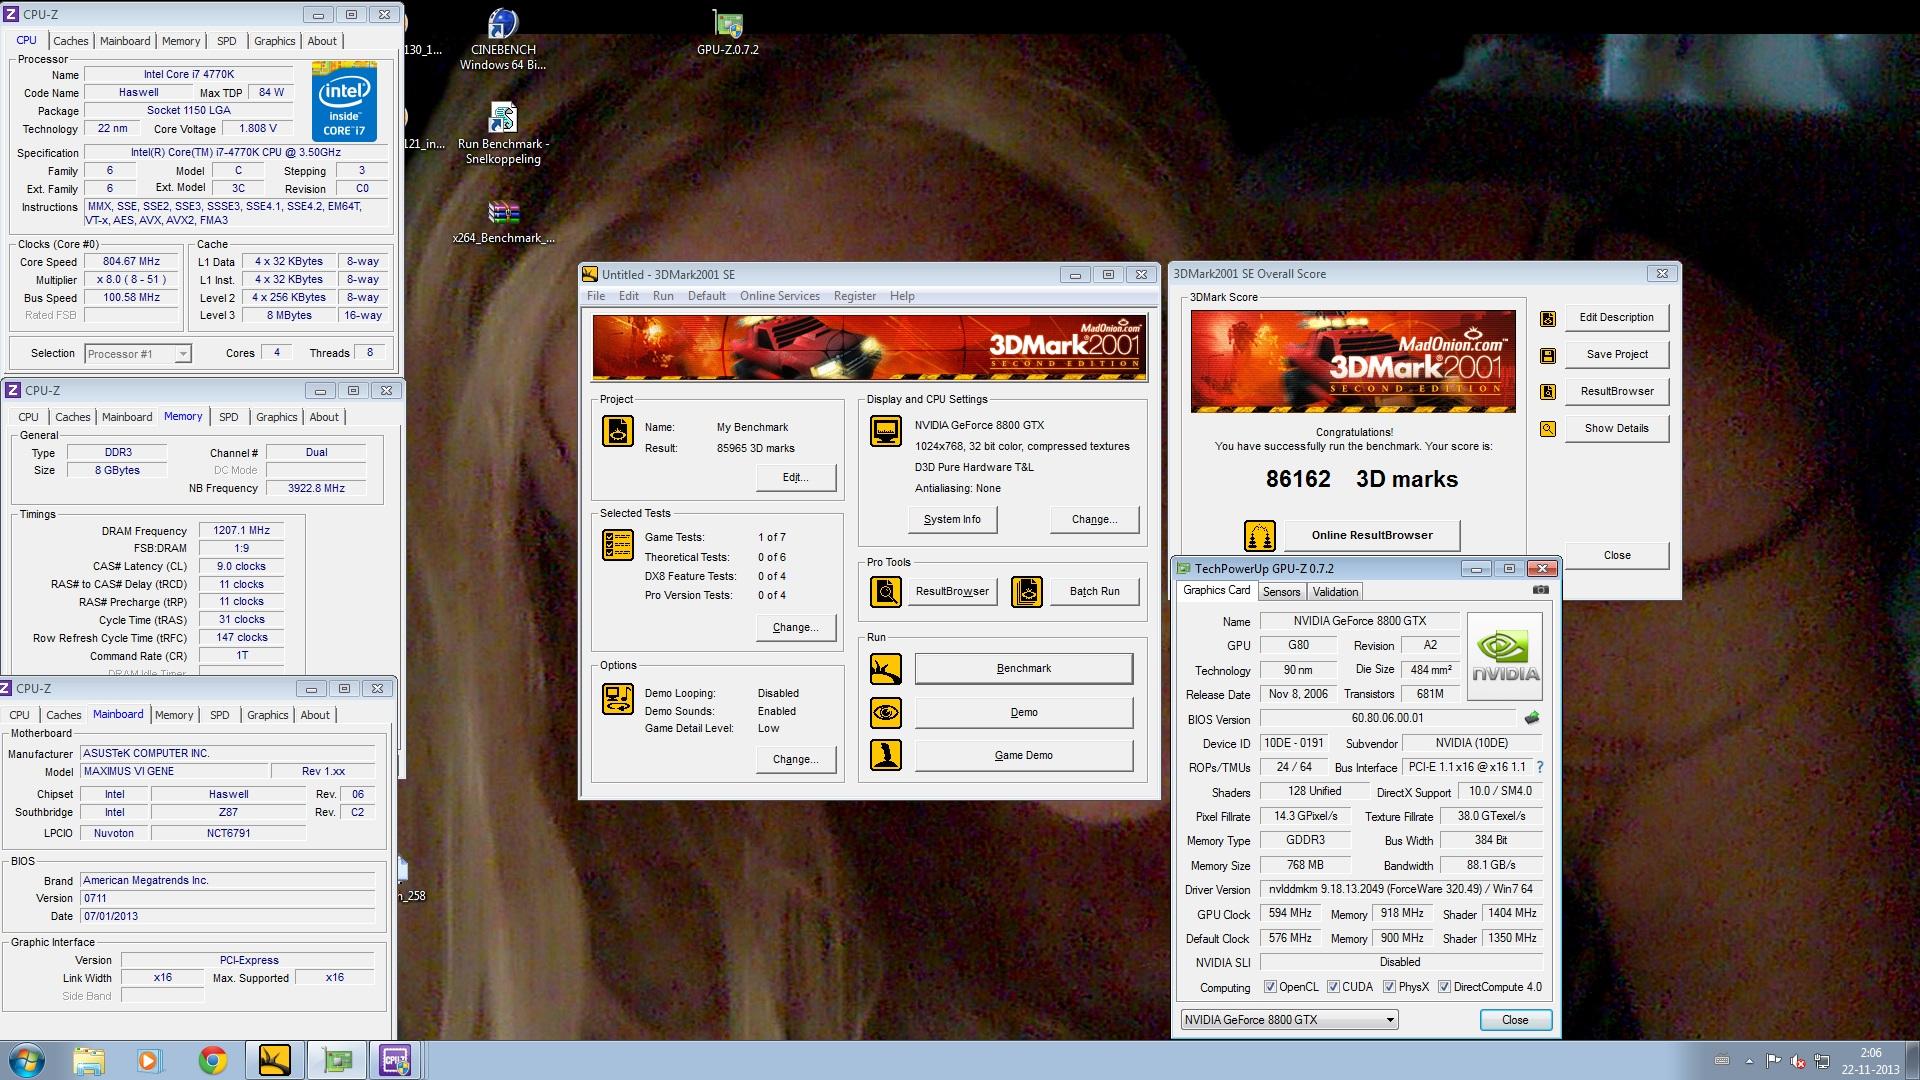Toggle the CUDA checkbox in GPU-Z
This screenshot has width=1920, height=1080.
coord(1333,987)
